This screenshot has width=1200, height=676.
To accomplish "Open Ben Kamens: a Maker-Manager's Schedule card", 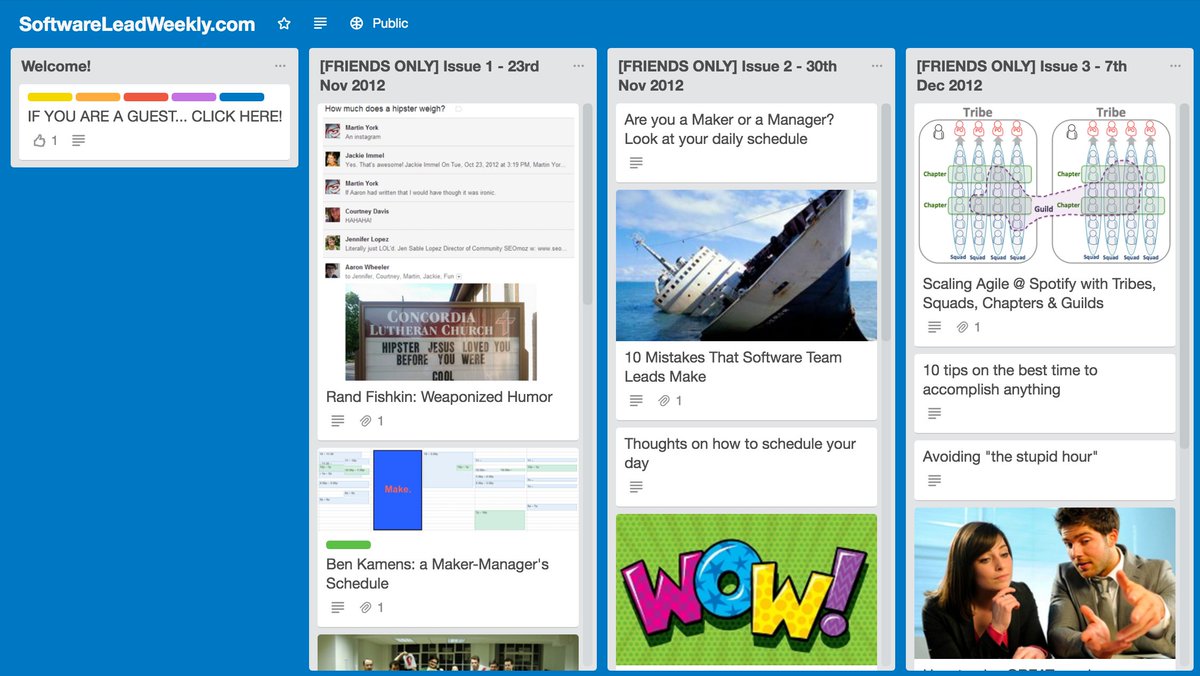I will click(x=437, y=574).
